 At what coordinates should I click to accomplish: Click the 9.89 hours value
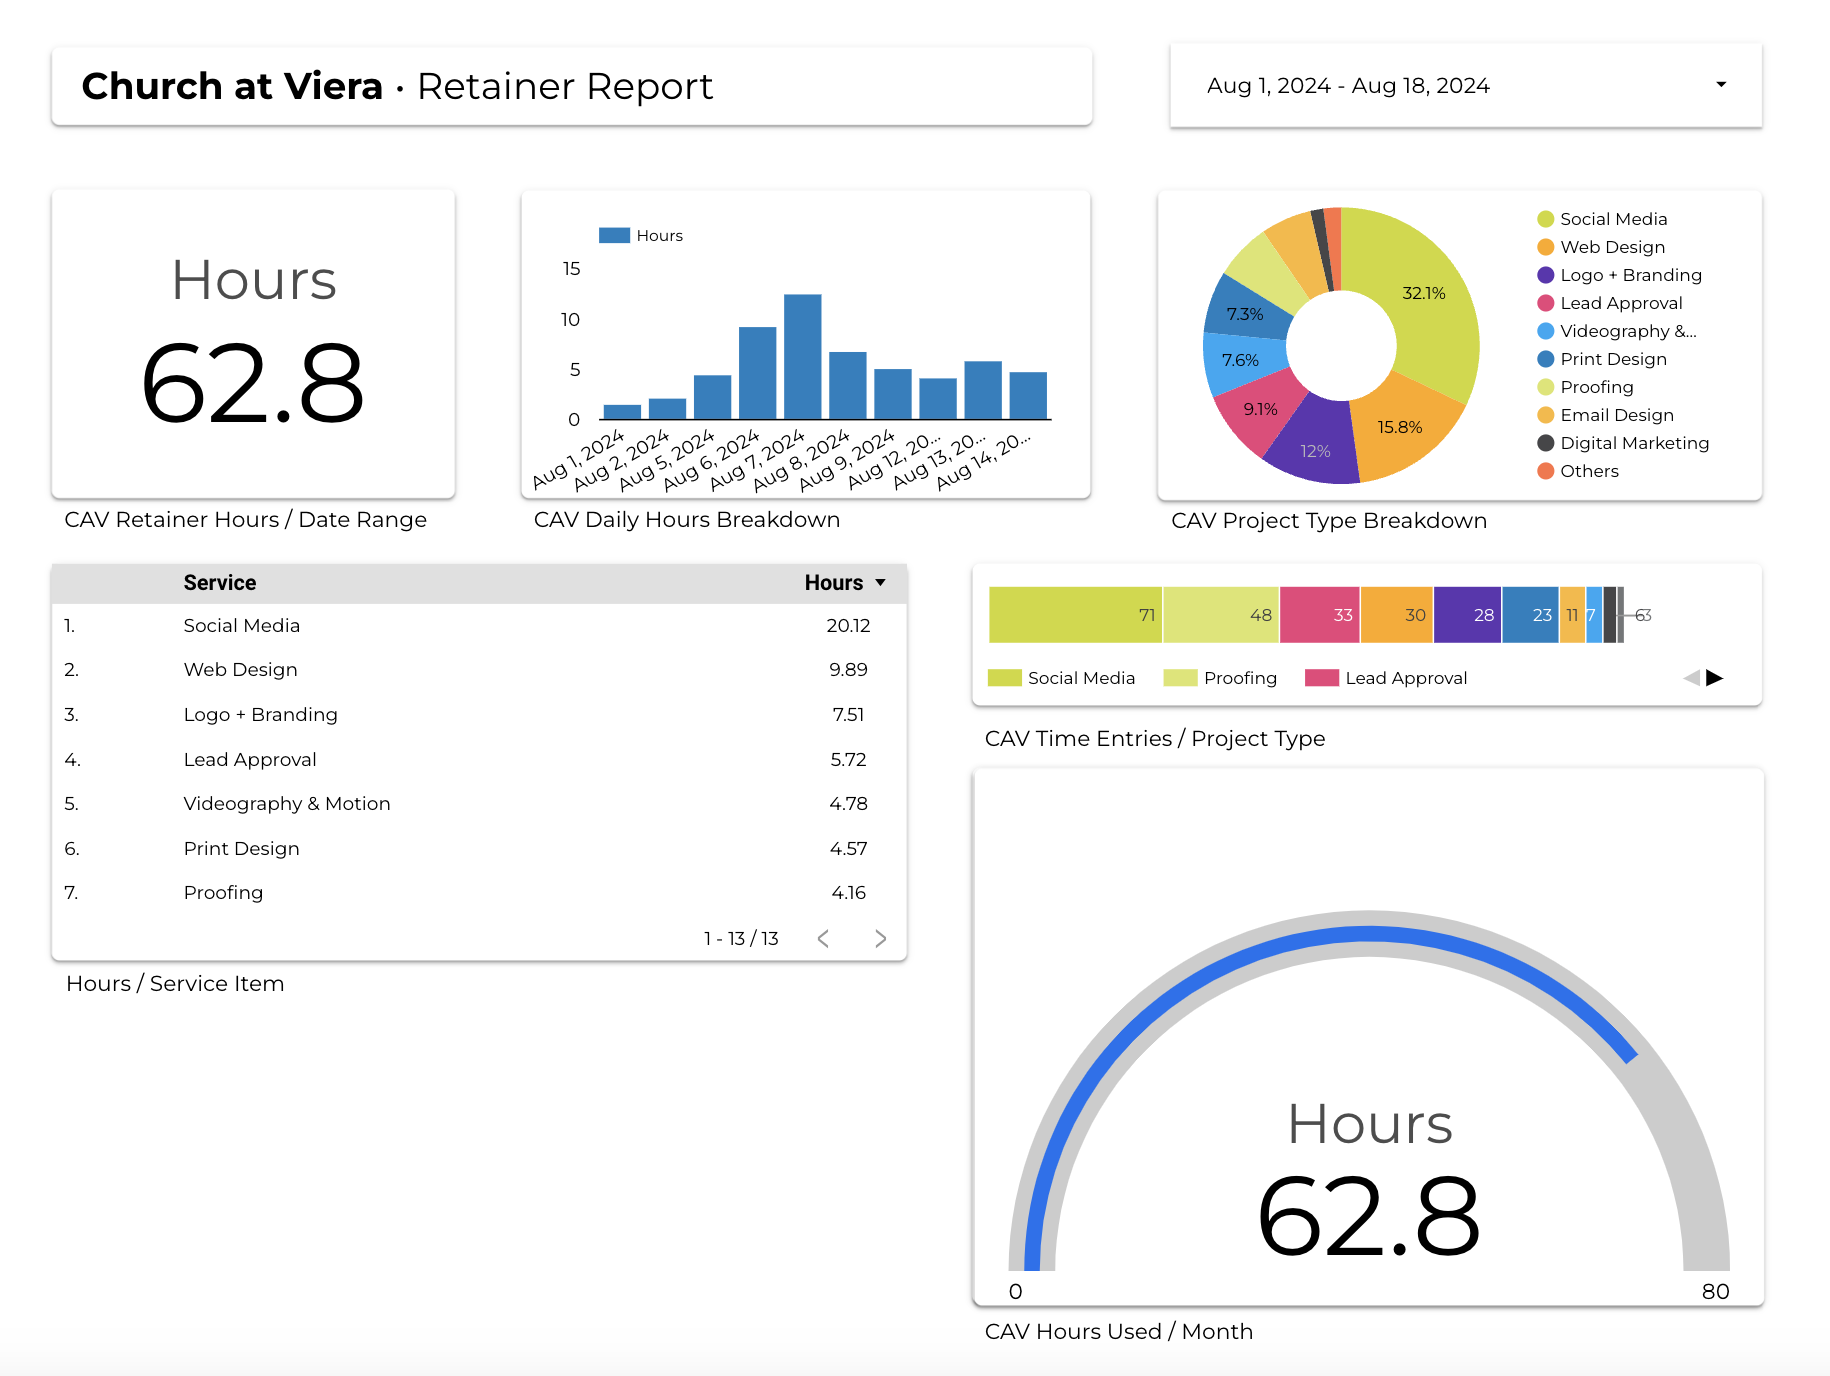pos(848,670)
